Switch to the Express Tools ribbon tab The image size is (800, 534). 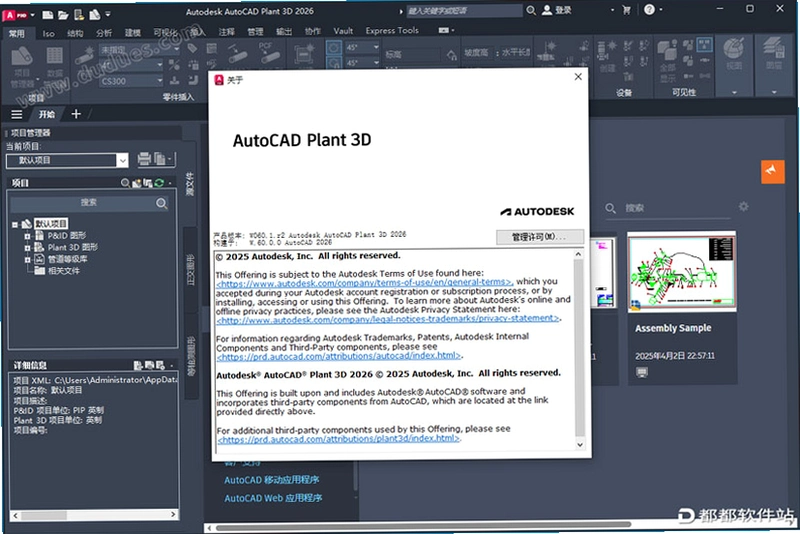[x=392, y=31]
